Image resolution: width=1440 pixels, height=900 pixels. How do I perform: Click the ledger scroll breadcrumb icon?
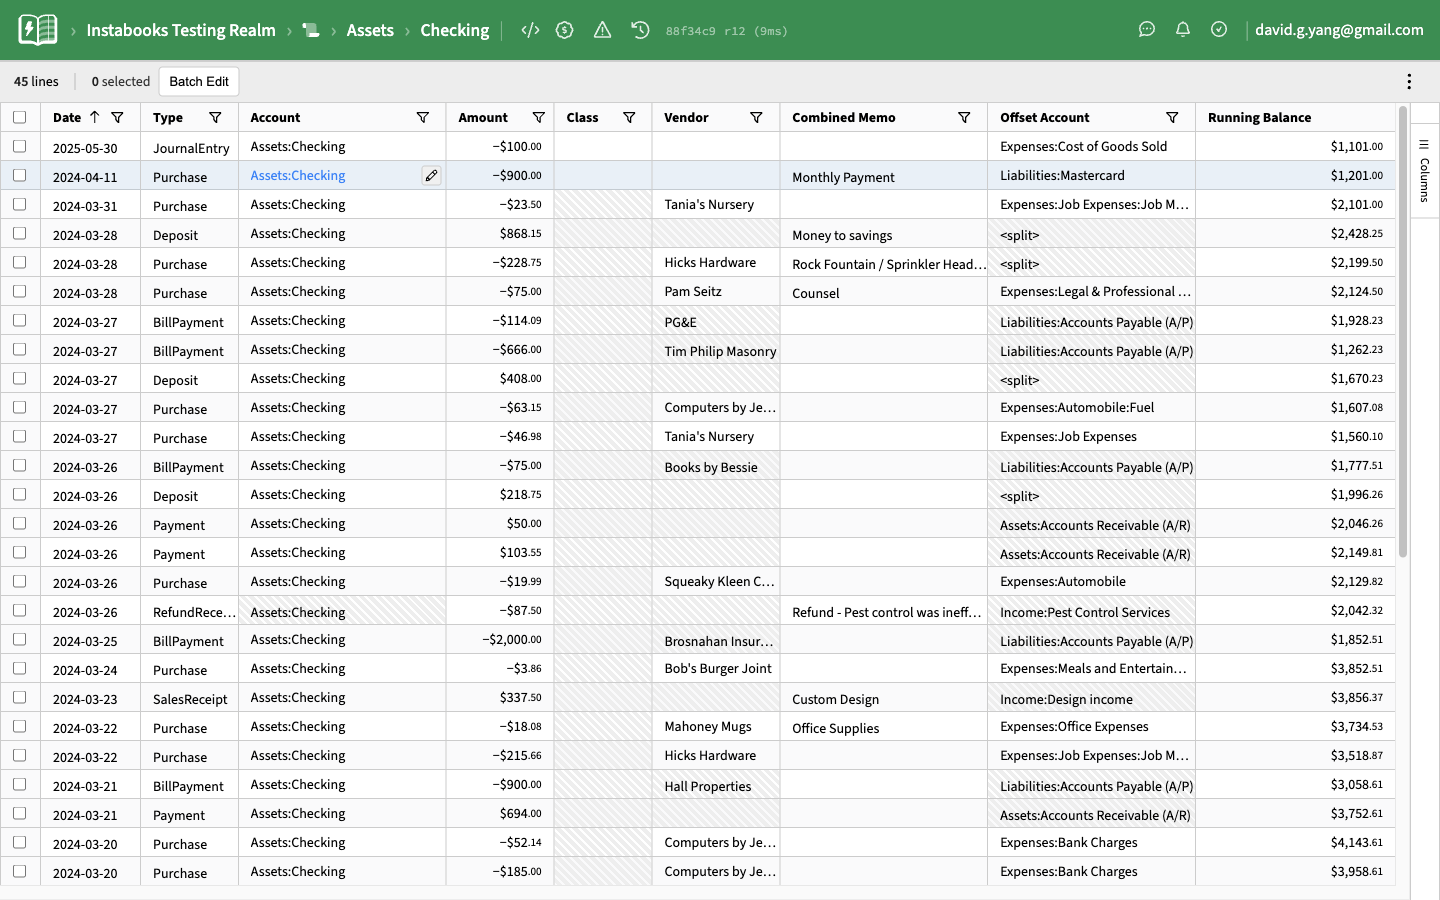311,31
